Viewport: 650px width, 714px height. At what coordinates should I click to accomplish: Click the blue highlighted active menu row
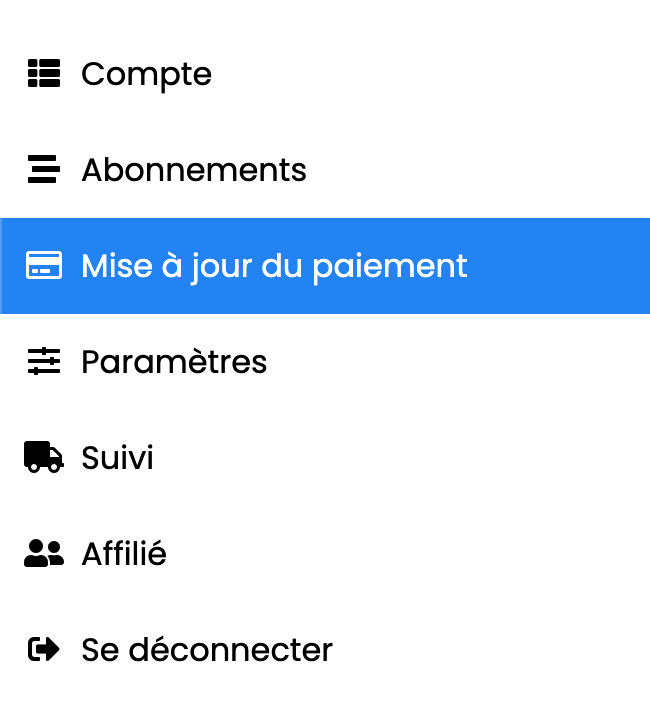325,266
